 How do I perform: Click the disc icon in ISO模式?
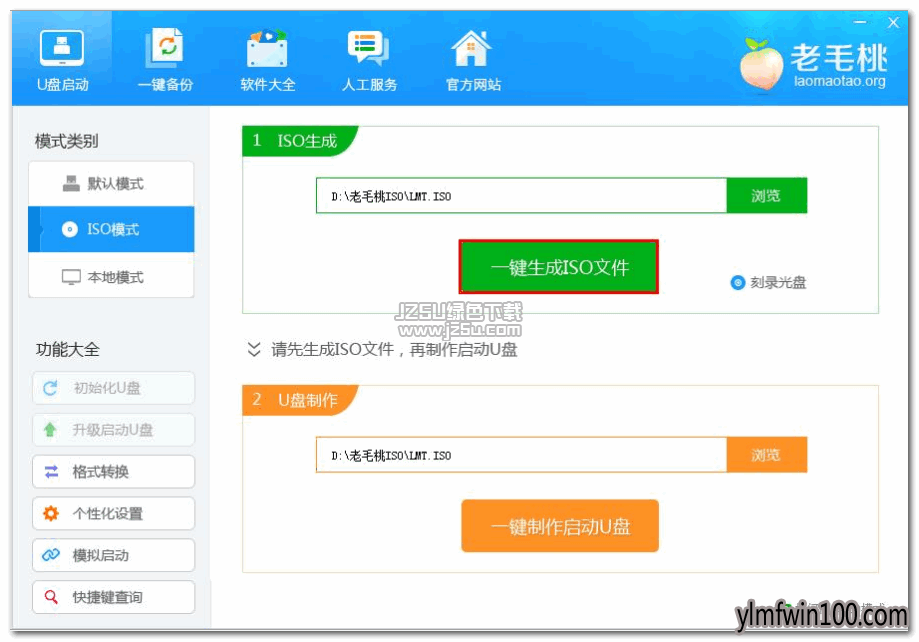pos(70,229)
